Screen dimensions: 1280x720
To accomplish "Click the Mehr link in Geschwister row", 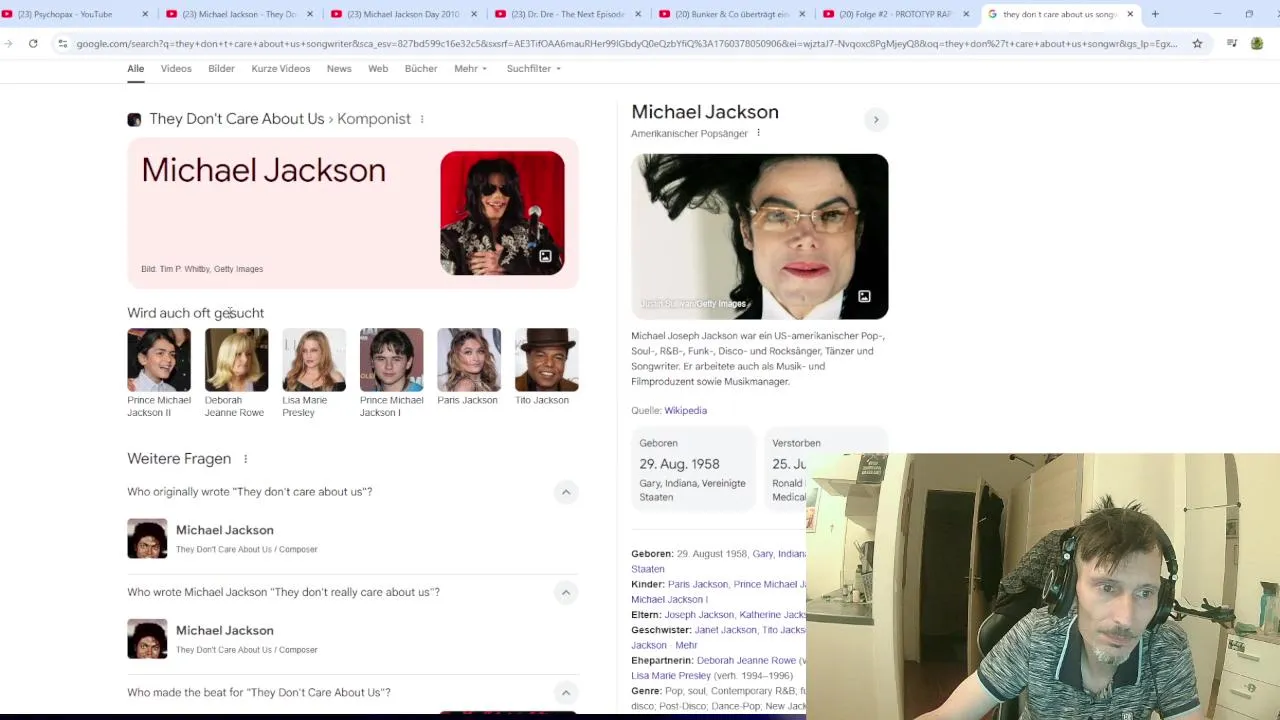I will click(x=686, y=645).
